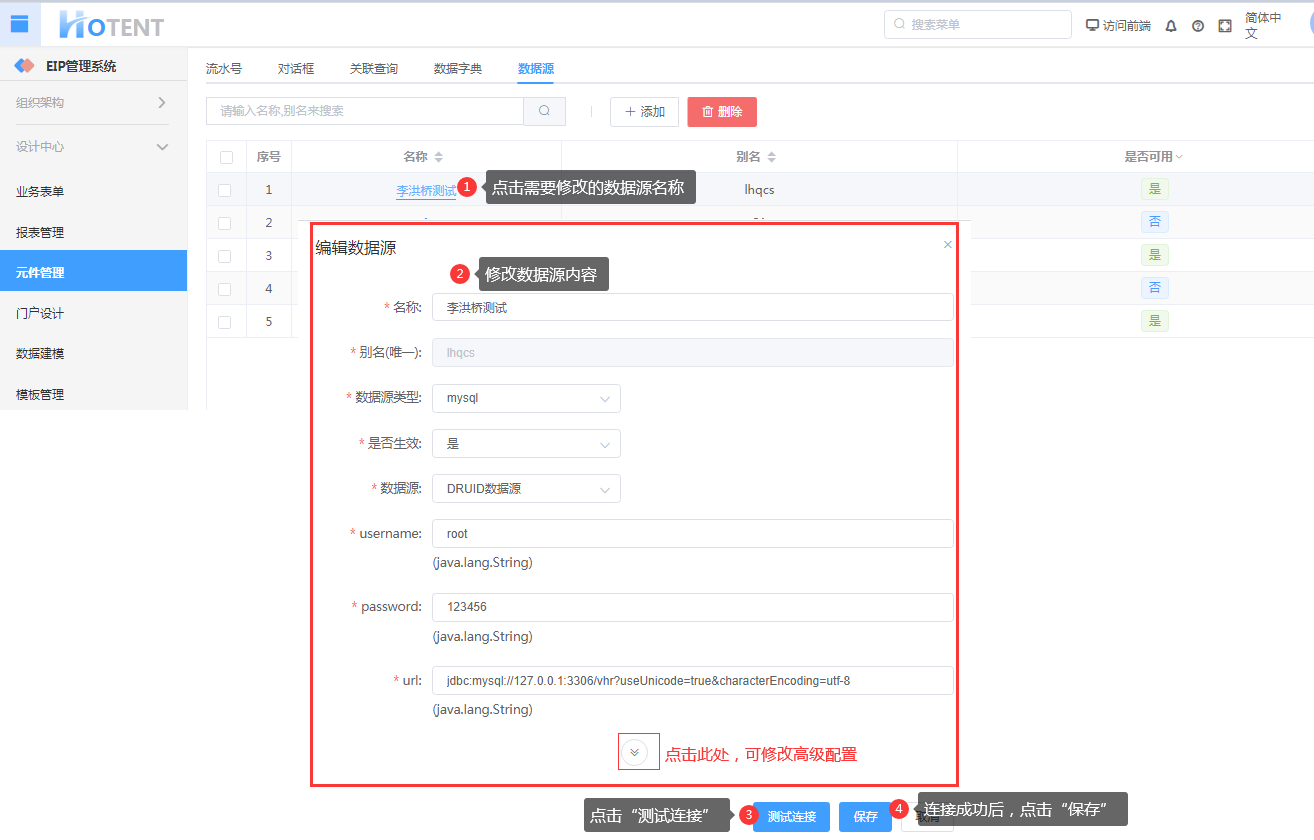This screenshot has width=1314, height=840.
Task: Click the sort arrows beside 名称 column
Action: (x=438, y=157)
